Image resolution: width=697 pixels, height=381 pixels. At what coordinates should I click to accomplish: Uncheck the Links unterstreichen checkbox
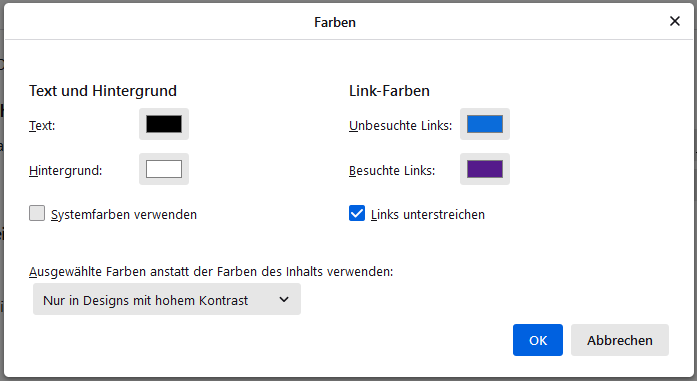click(x=357, y=213)
